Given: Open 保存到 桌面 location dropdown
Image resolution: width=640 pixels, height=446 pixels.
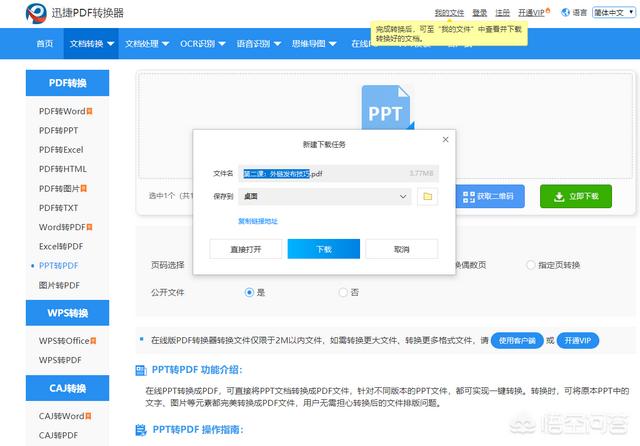Looking at the screenshot, I should (x=324, y=197).
